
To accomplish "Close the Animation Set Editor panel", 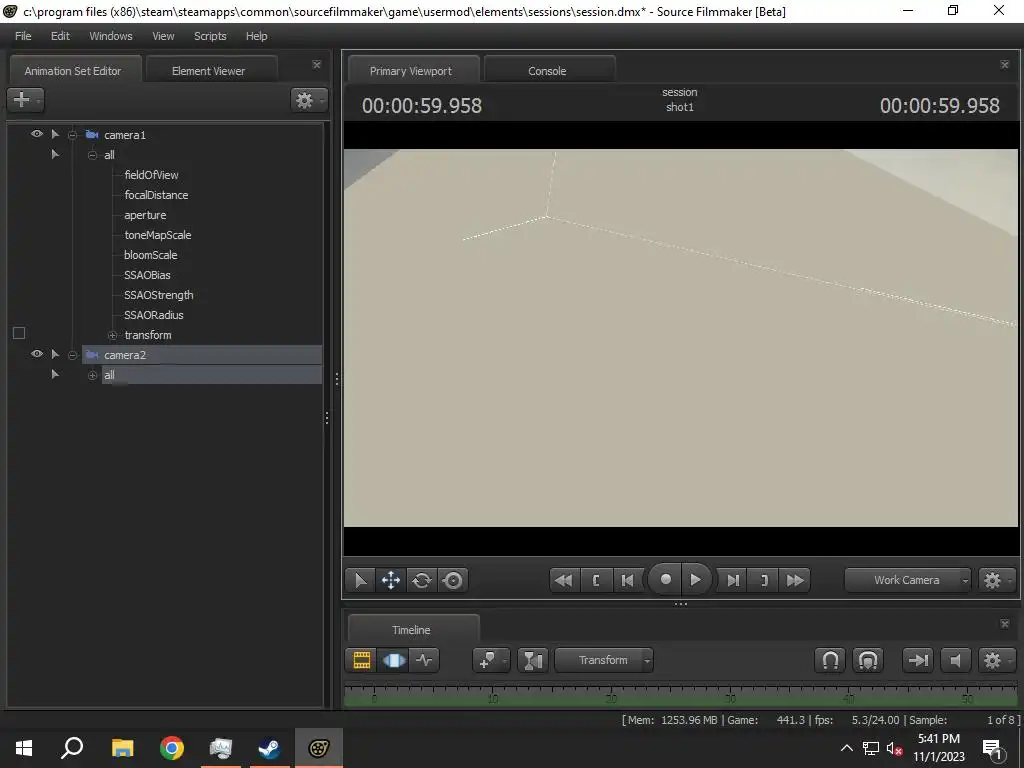I will [317, 65].
